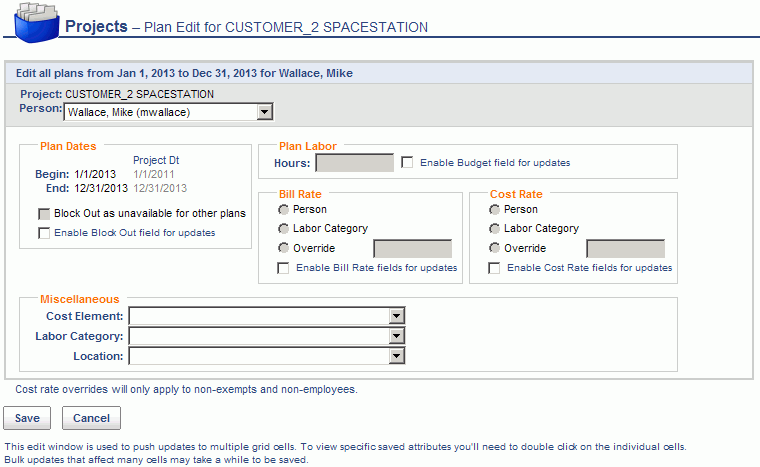Select Person radio under Cost Rate
This screenshot has width=760, height=467.
tap(494, 209)
